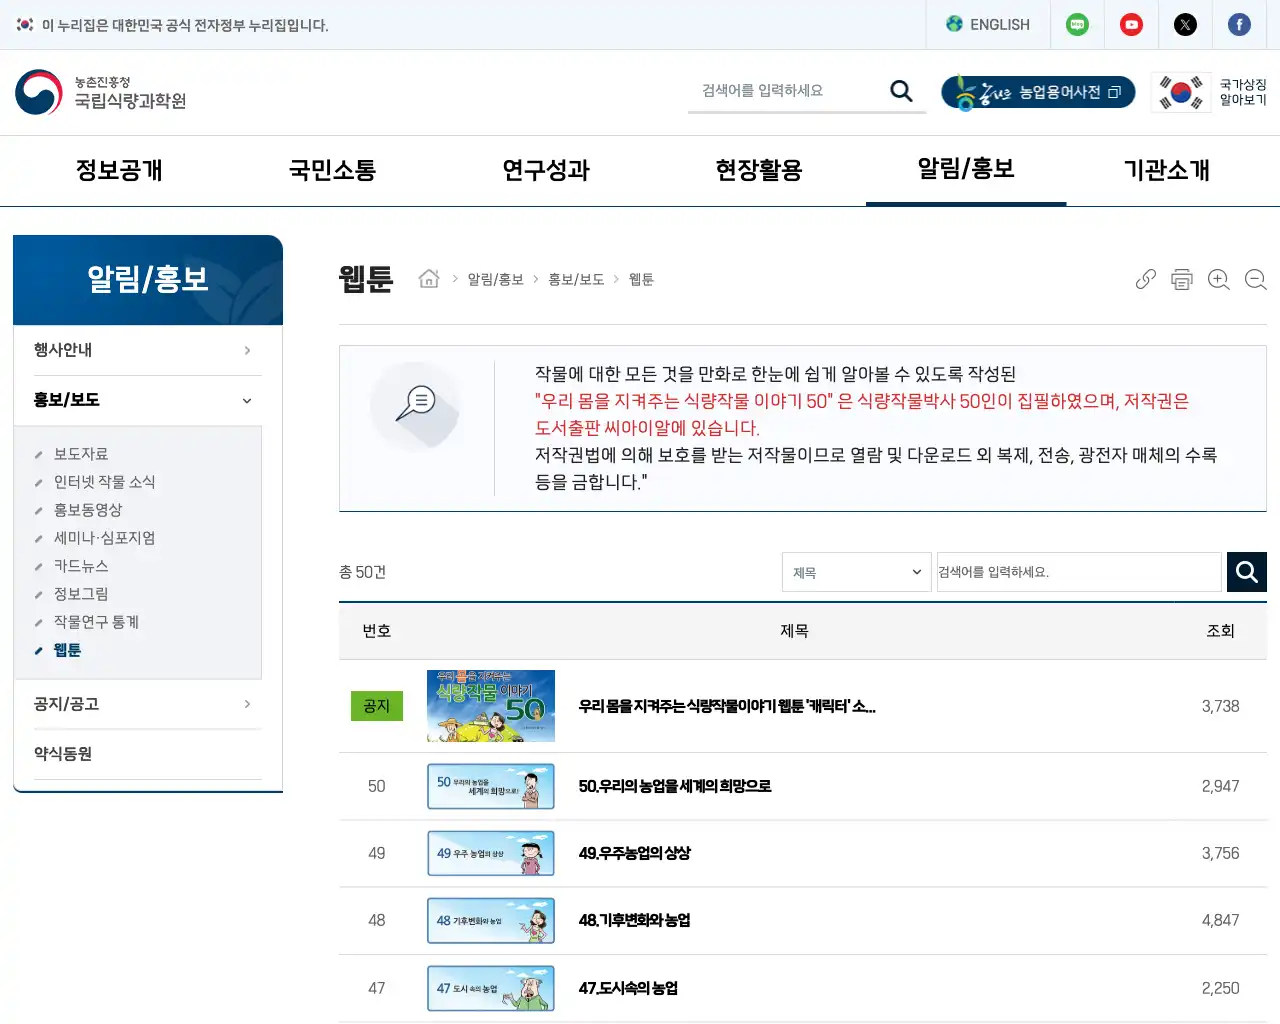Run the webtoon list search magnifier
Image resolution: width=1280 pixels, height=1024 pixels.
click(1246, 572)
